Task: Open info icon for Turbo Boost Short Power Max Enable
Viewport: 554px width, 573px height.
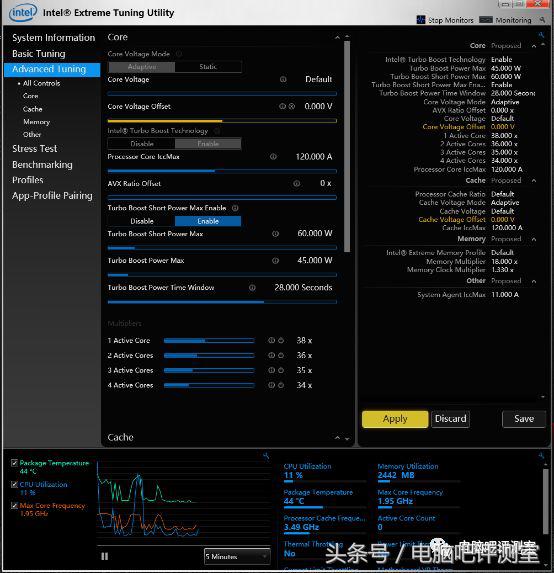Action: [235, 208]
